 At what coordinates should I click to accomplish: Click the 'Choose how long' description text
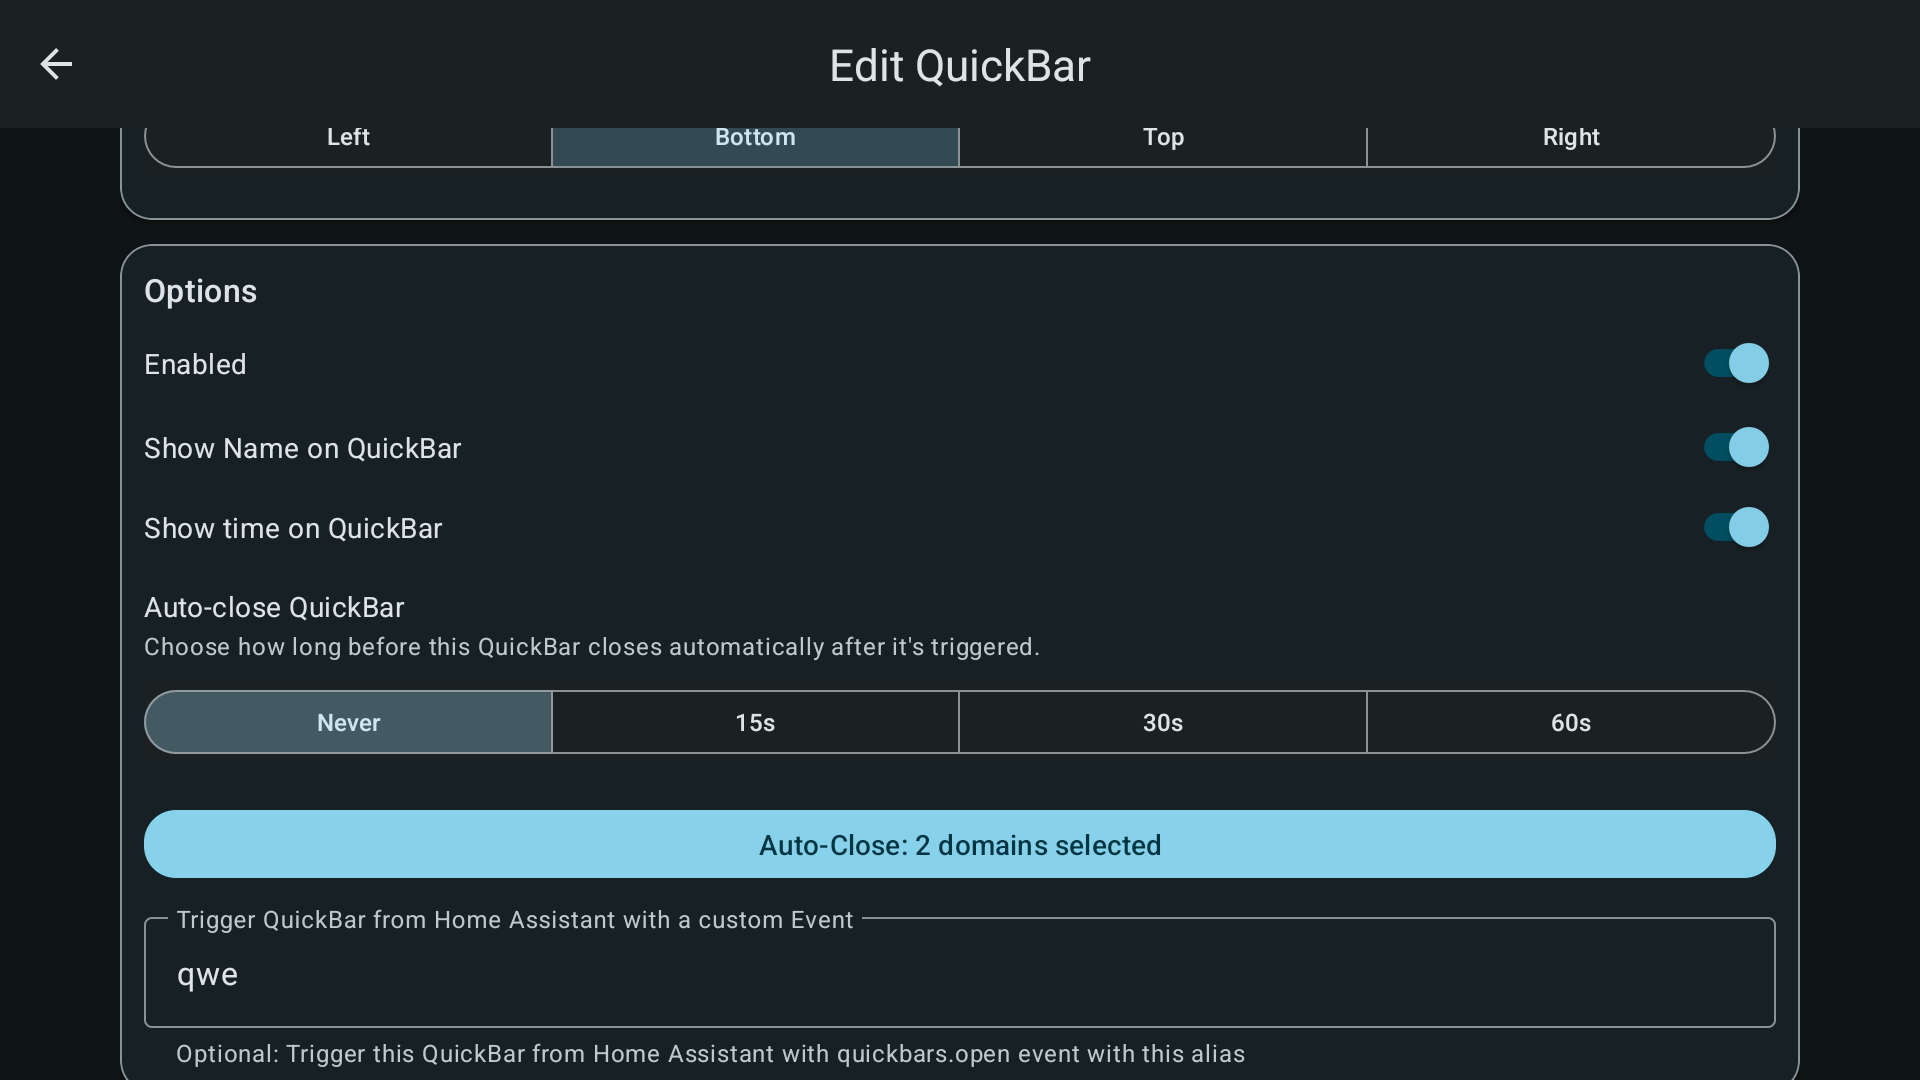(x=591, y=647)
